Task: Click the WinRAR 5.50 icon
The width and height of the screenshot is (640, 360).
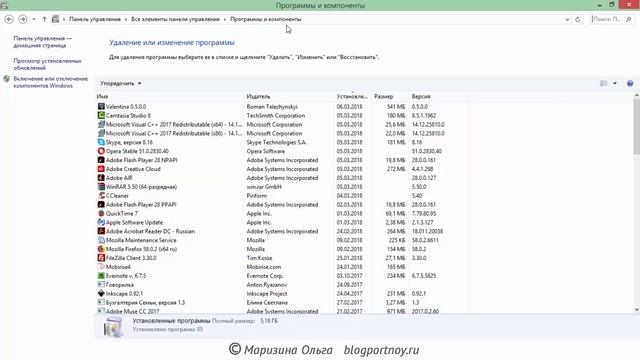Action: click(x=101, y=187)
